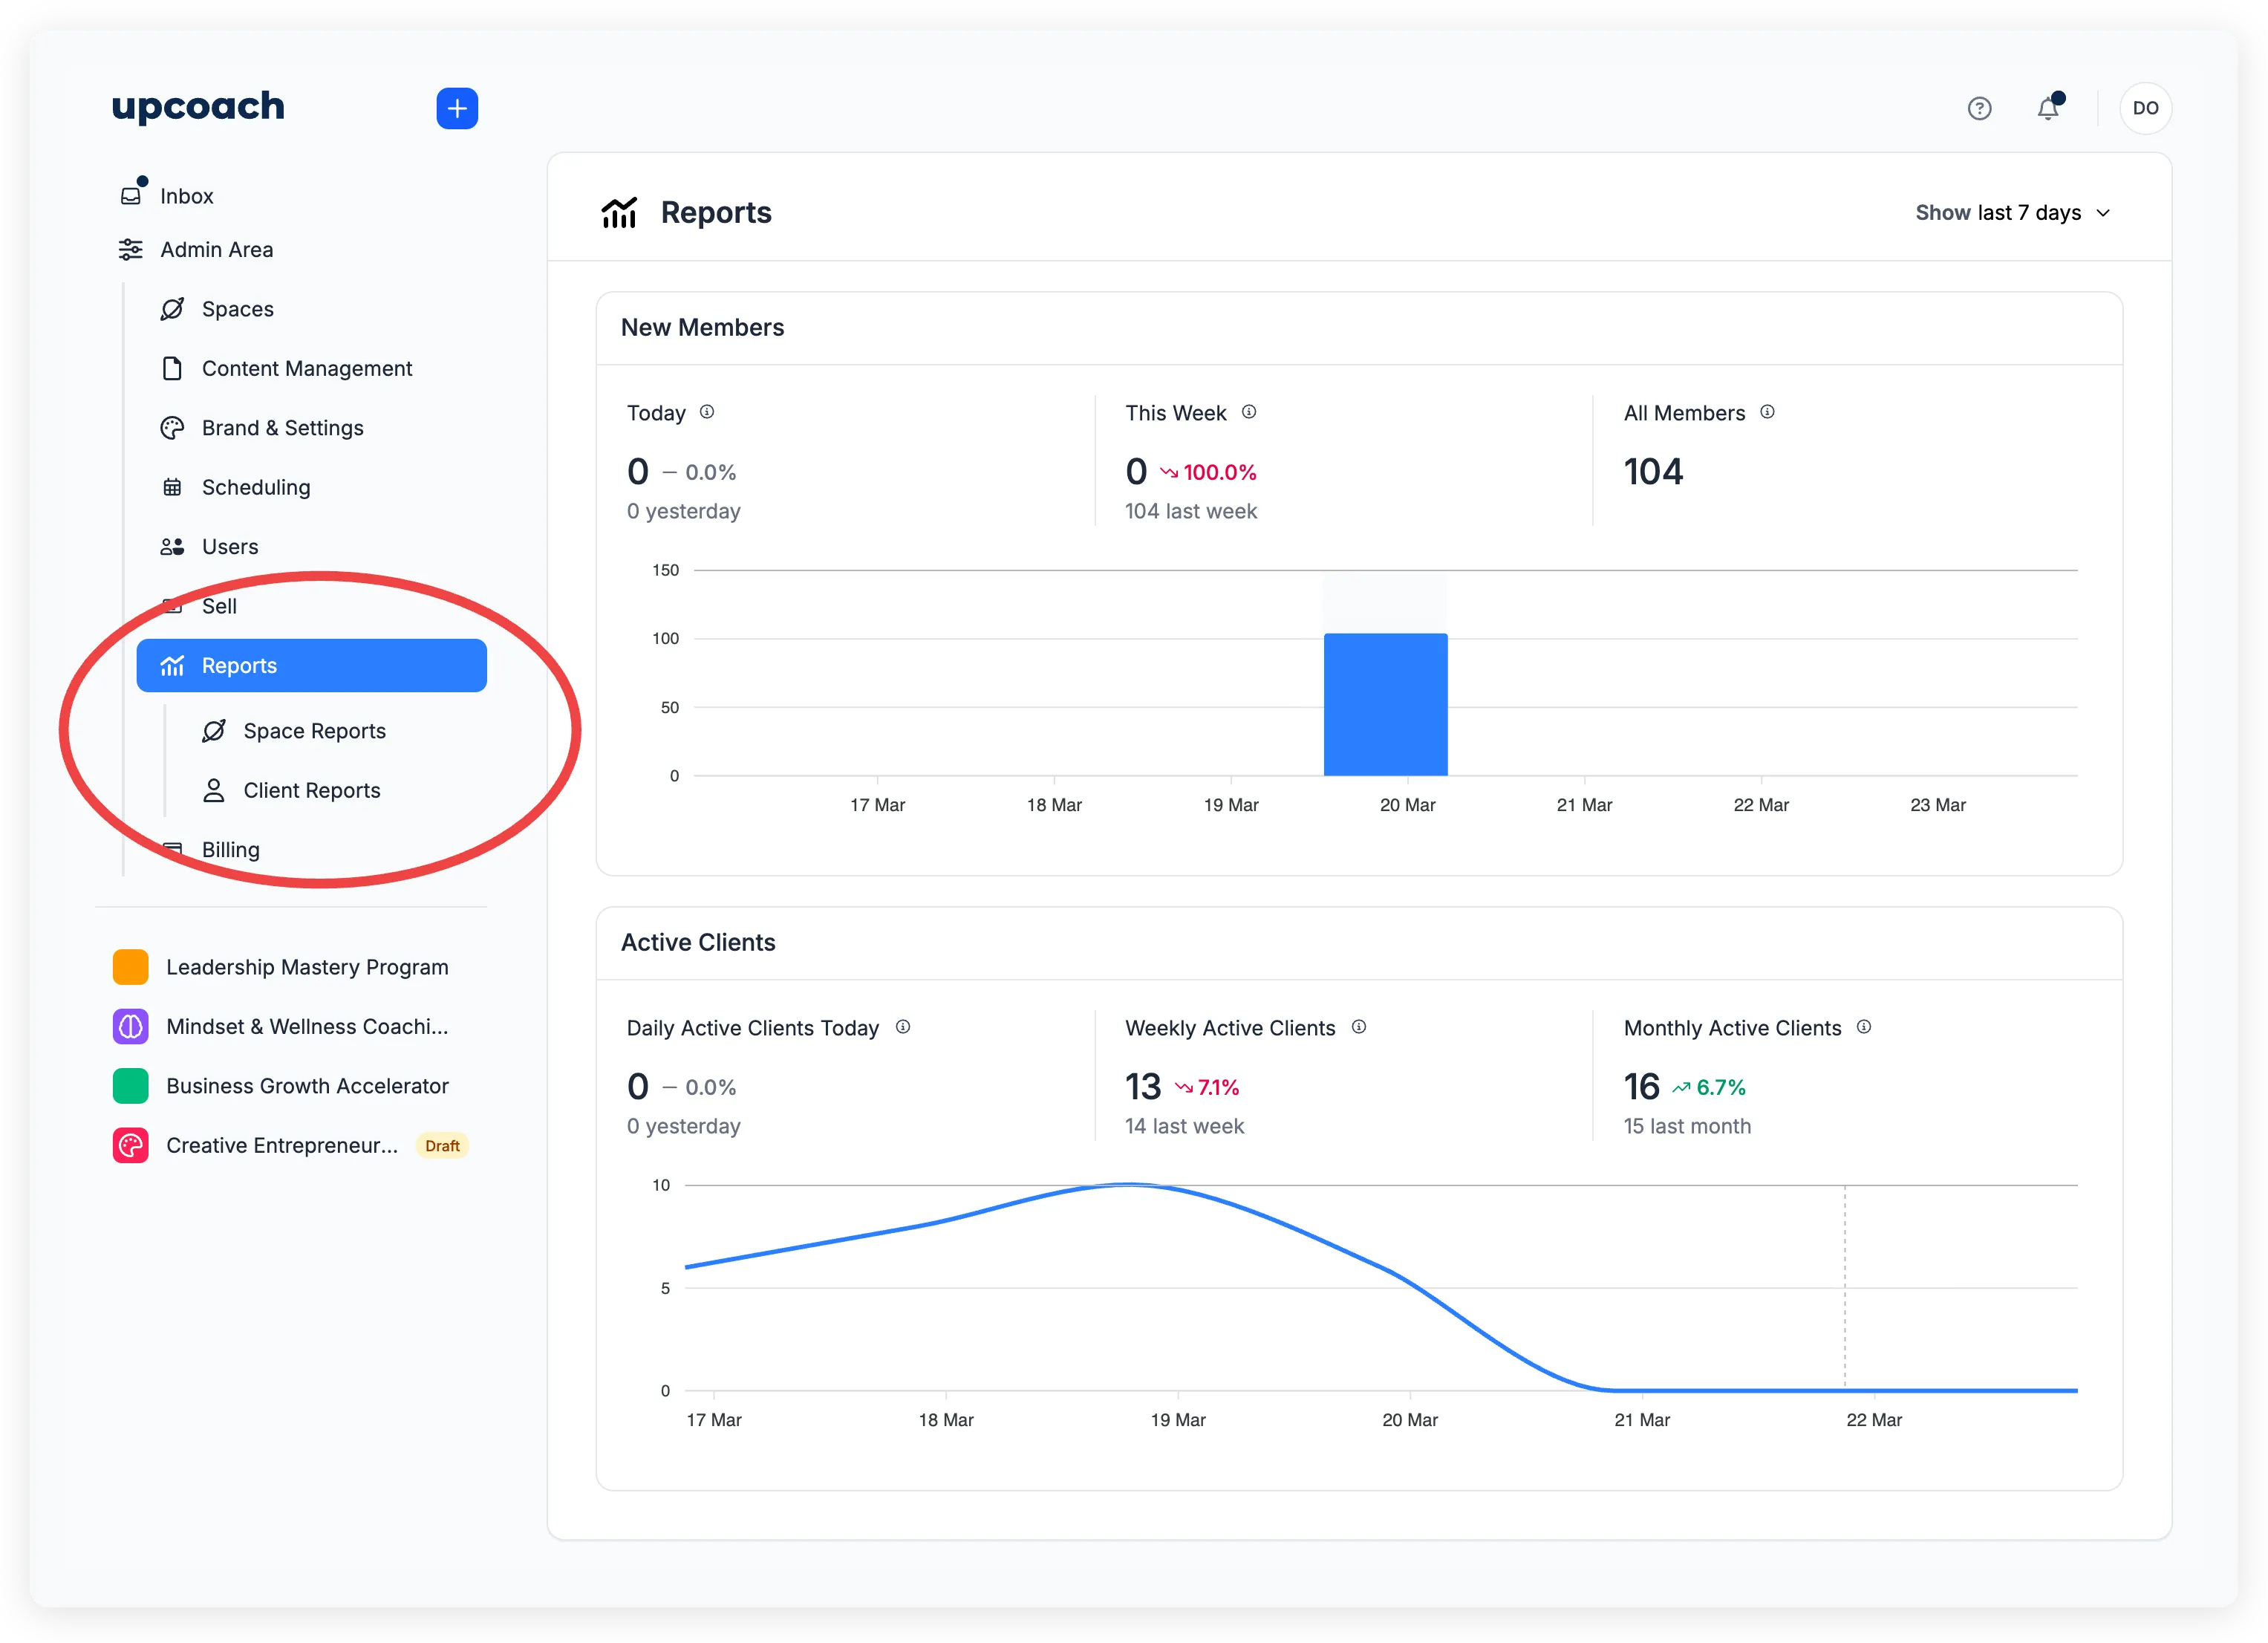This screenshot has height=1643, width=2268.
Task: Open the Leadership Mastery Program
Action: [307, 966]
